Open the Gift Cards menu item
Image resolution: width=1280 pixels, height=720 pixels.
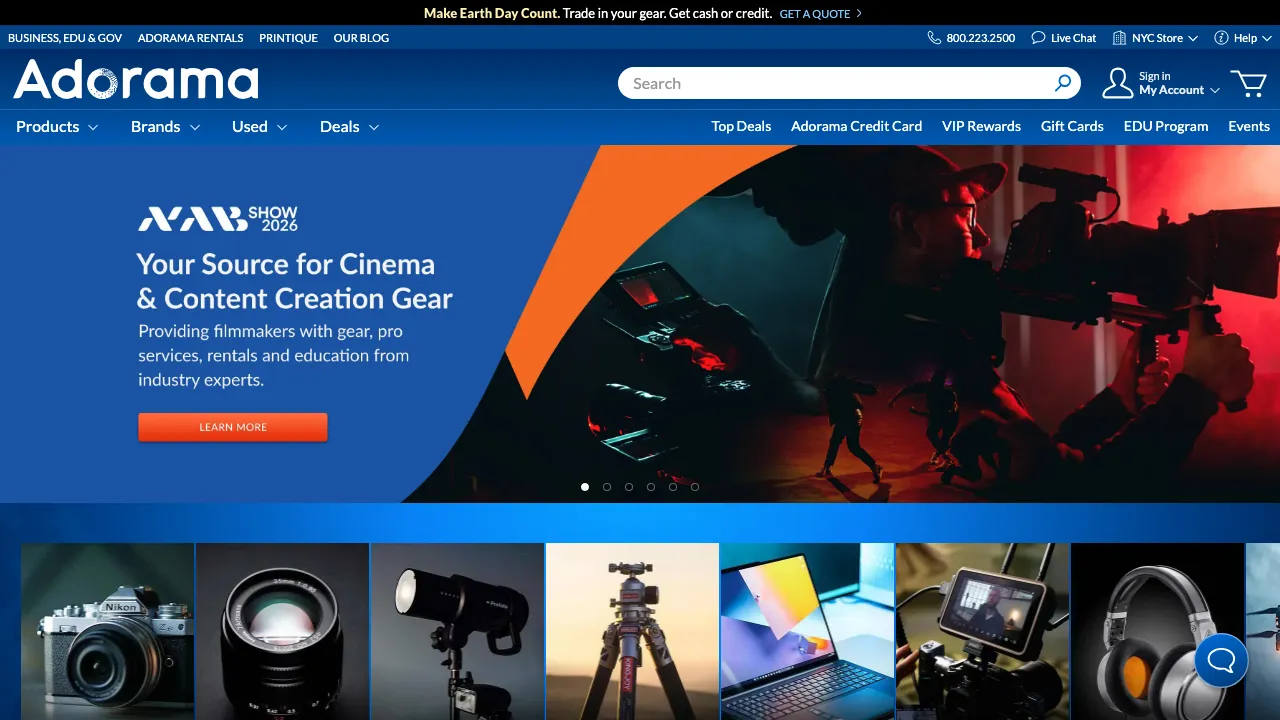(x=1072, y=127)
